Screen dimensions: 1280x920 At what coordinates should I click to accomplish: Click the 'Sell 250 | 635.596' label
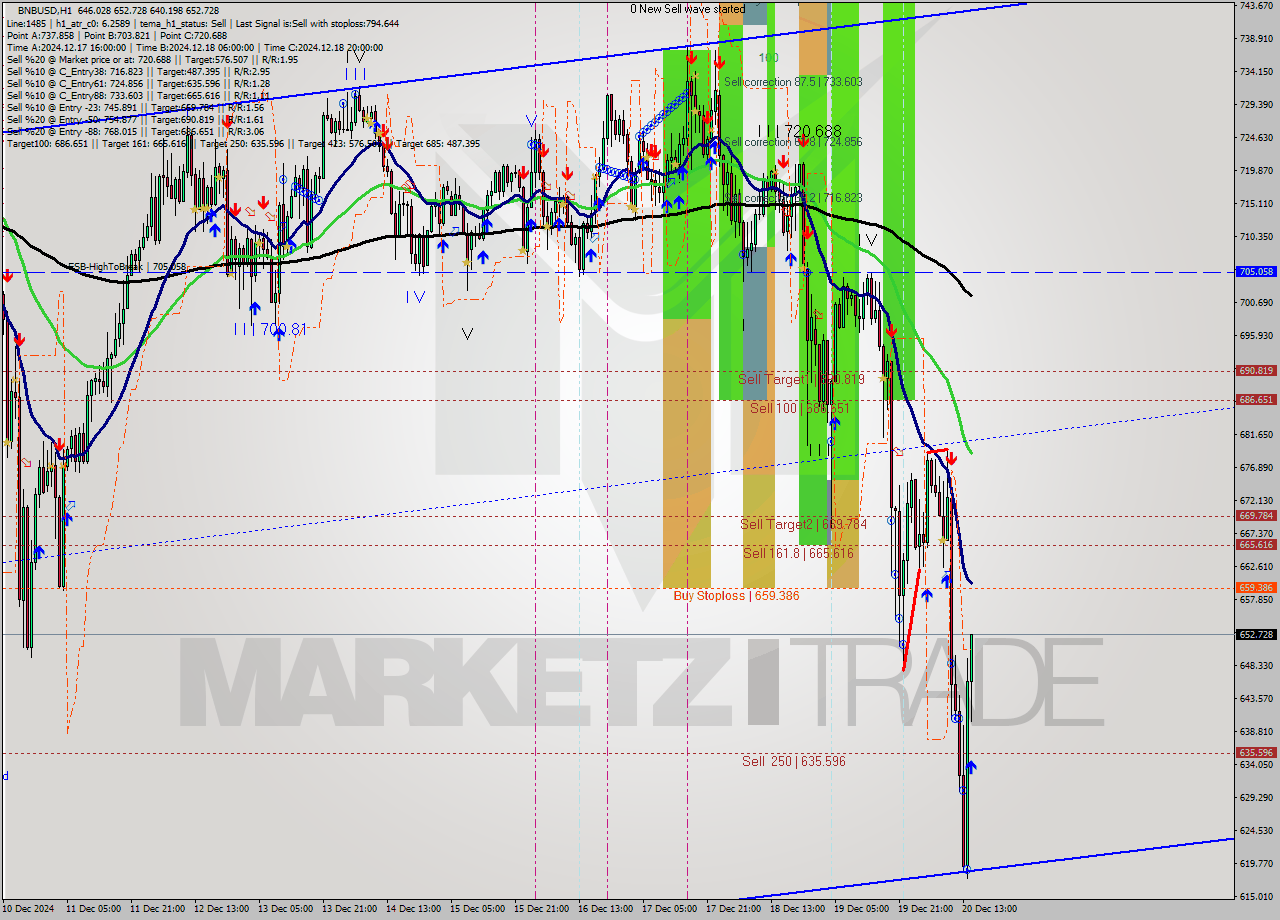(x=793, y=761)
